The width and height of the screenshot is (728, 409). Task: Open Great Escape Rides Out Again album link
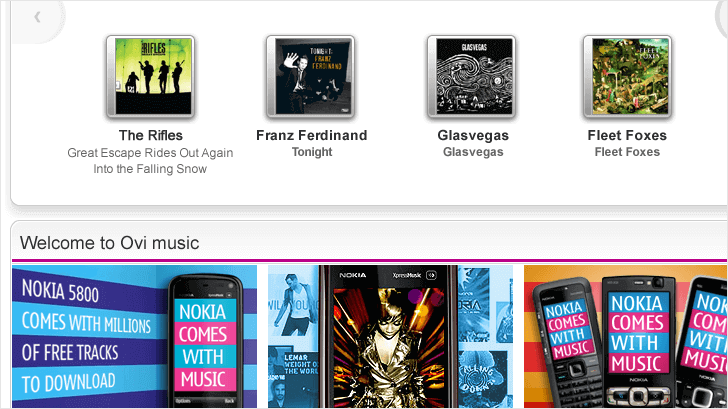[x=150, y=161]
